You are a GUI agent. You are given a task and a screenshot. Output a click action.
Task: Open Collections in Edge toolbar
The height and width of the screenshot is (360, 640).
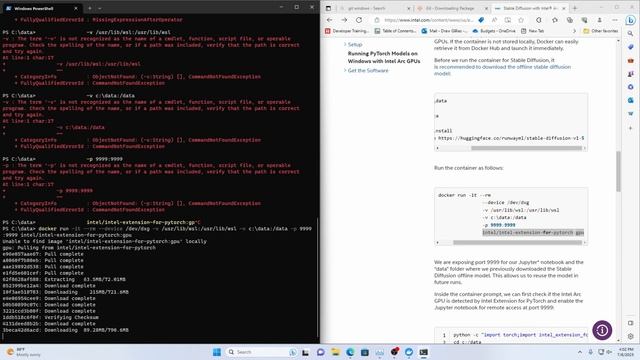point(569,20)
